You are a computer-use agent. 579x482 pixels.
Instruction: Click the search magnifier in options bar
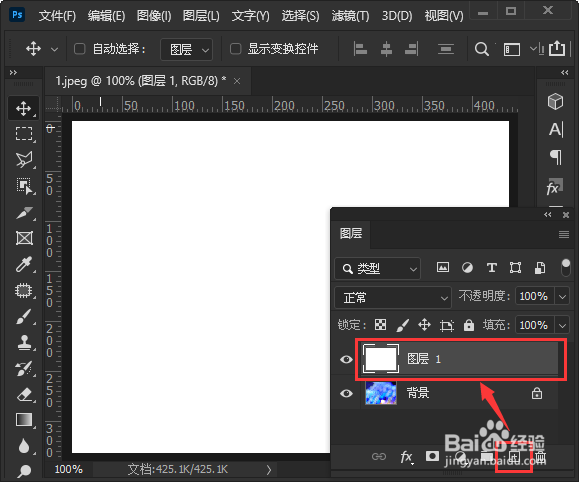pos(481,49)
